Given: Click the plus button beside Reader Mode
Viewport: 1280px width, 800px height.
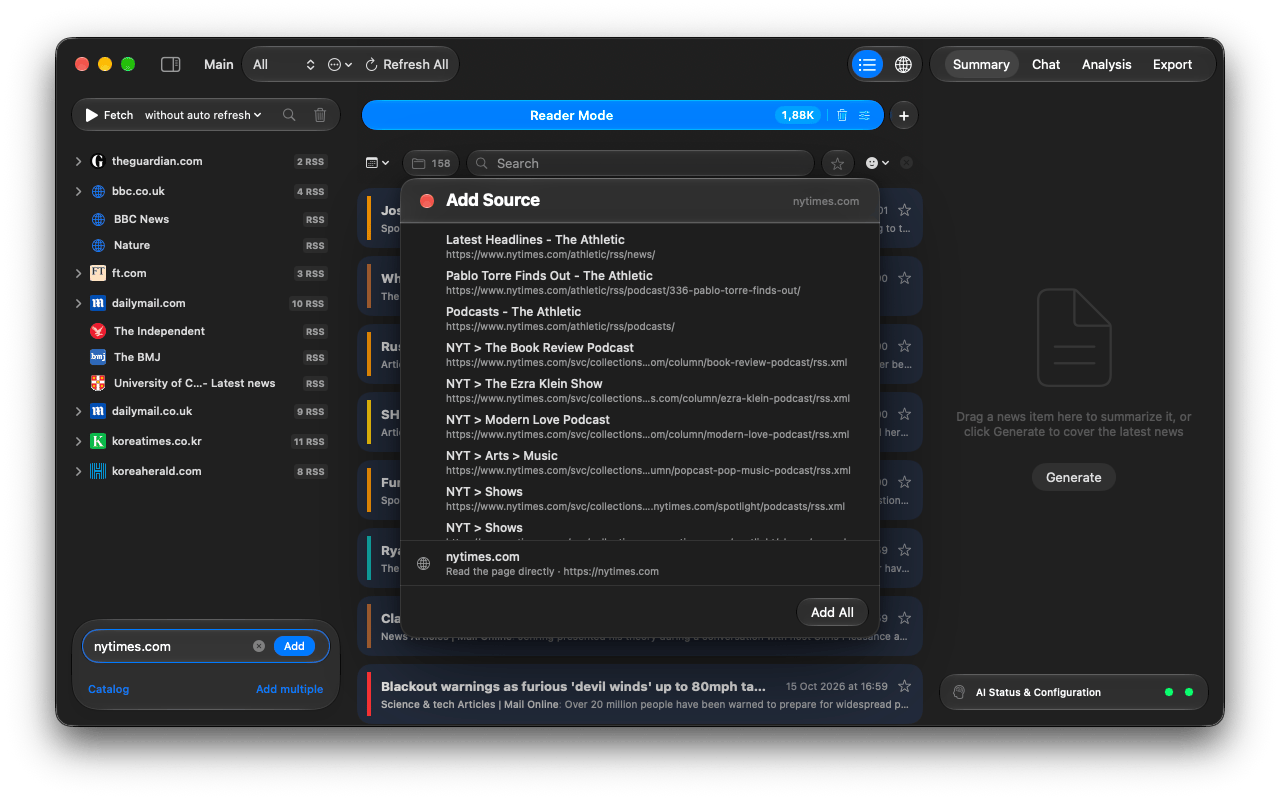Looking at the screenshot, I should [x=904, y=115].
